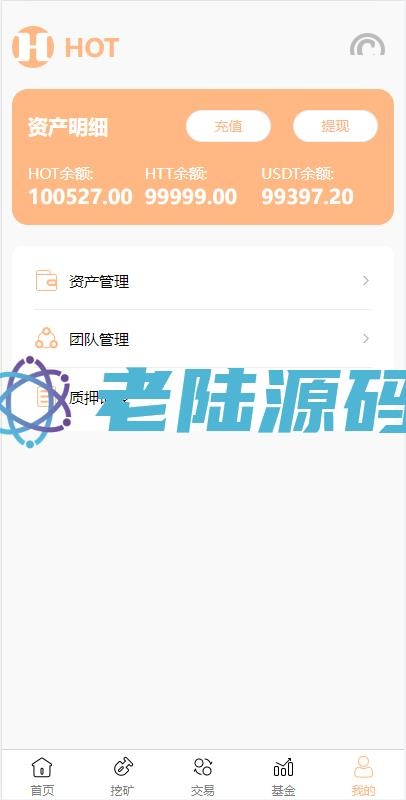Open the 首页 home tab icon
The height and width of the screenshot is (800, 406).
click(42, 767)
